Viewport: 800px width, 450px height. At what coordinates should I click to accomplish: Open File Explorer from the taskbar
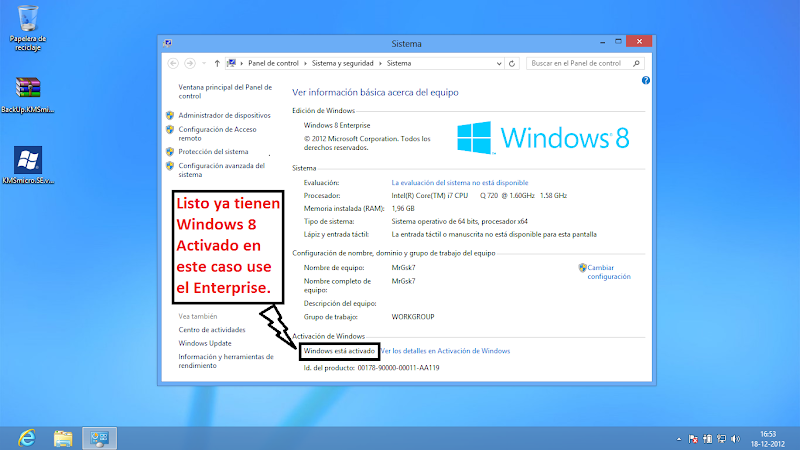tap(63, 438)
